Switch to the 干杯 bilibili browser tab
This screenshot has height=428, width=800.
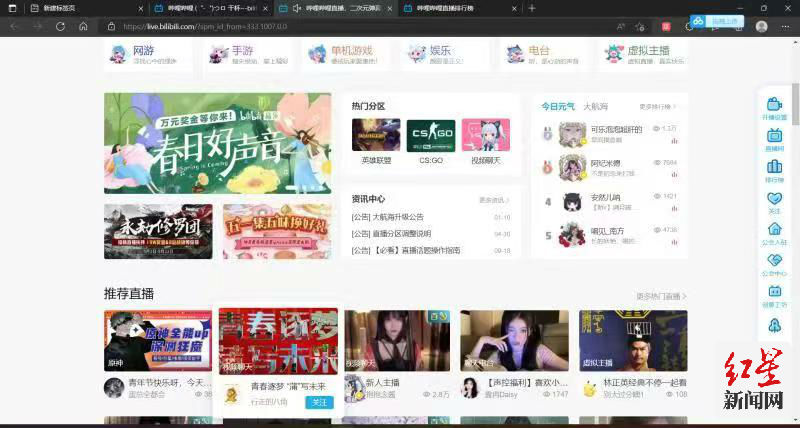212,9
